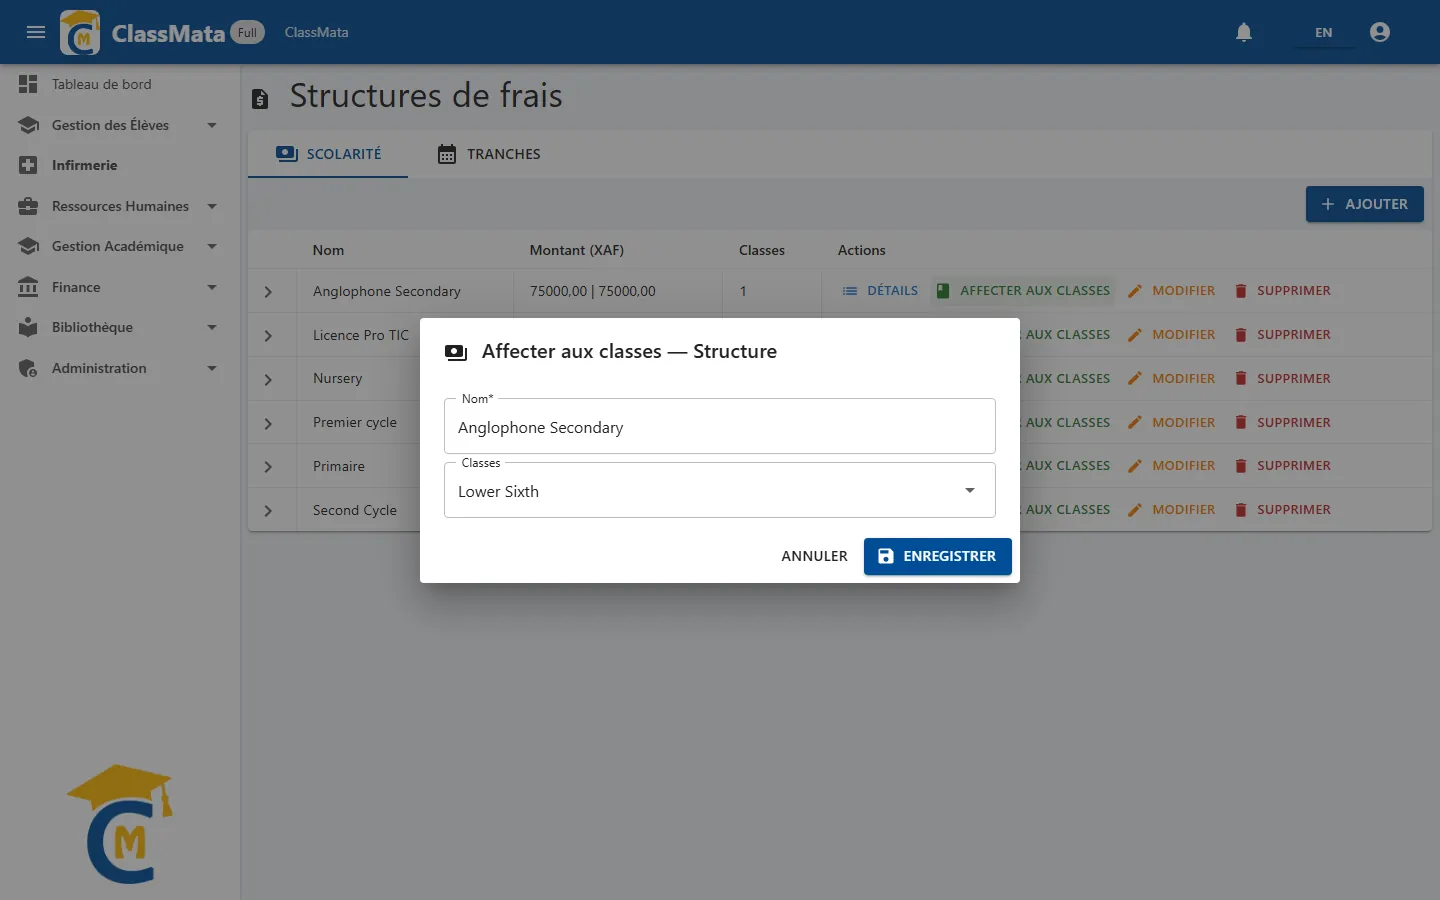Open the Classes dropdown showing Lower Sixth
The image size is (1440, 900).
(x=720, y=491)
